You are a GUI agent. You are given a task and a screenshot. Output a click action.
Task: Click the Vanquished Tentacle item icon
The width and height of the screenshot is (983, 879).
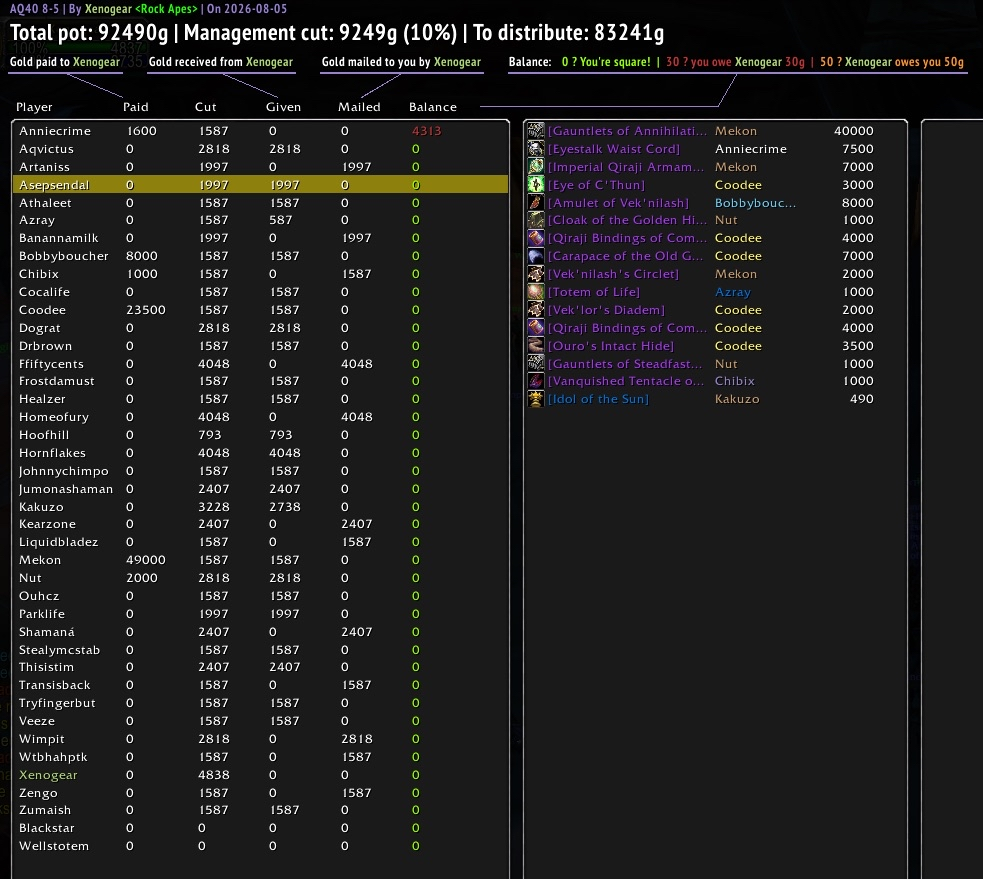(x=535, y=381)
